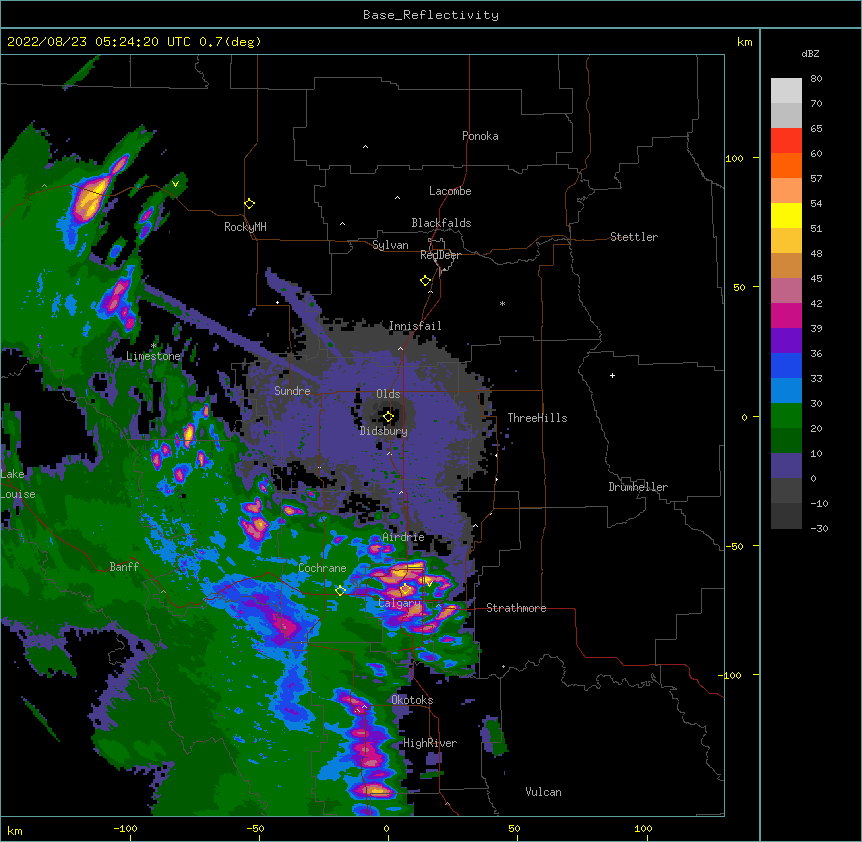Click the Stettler town label
Screen dimensions: 862x842
point(634,237)
